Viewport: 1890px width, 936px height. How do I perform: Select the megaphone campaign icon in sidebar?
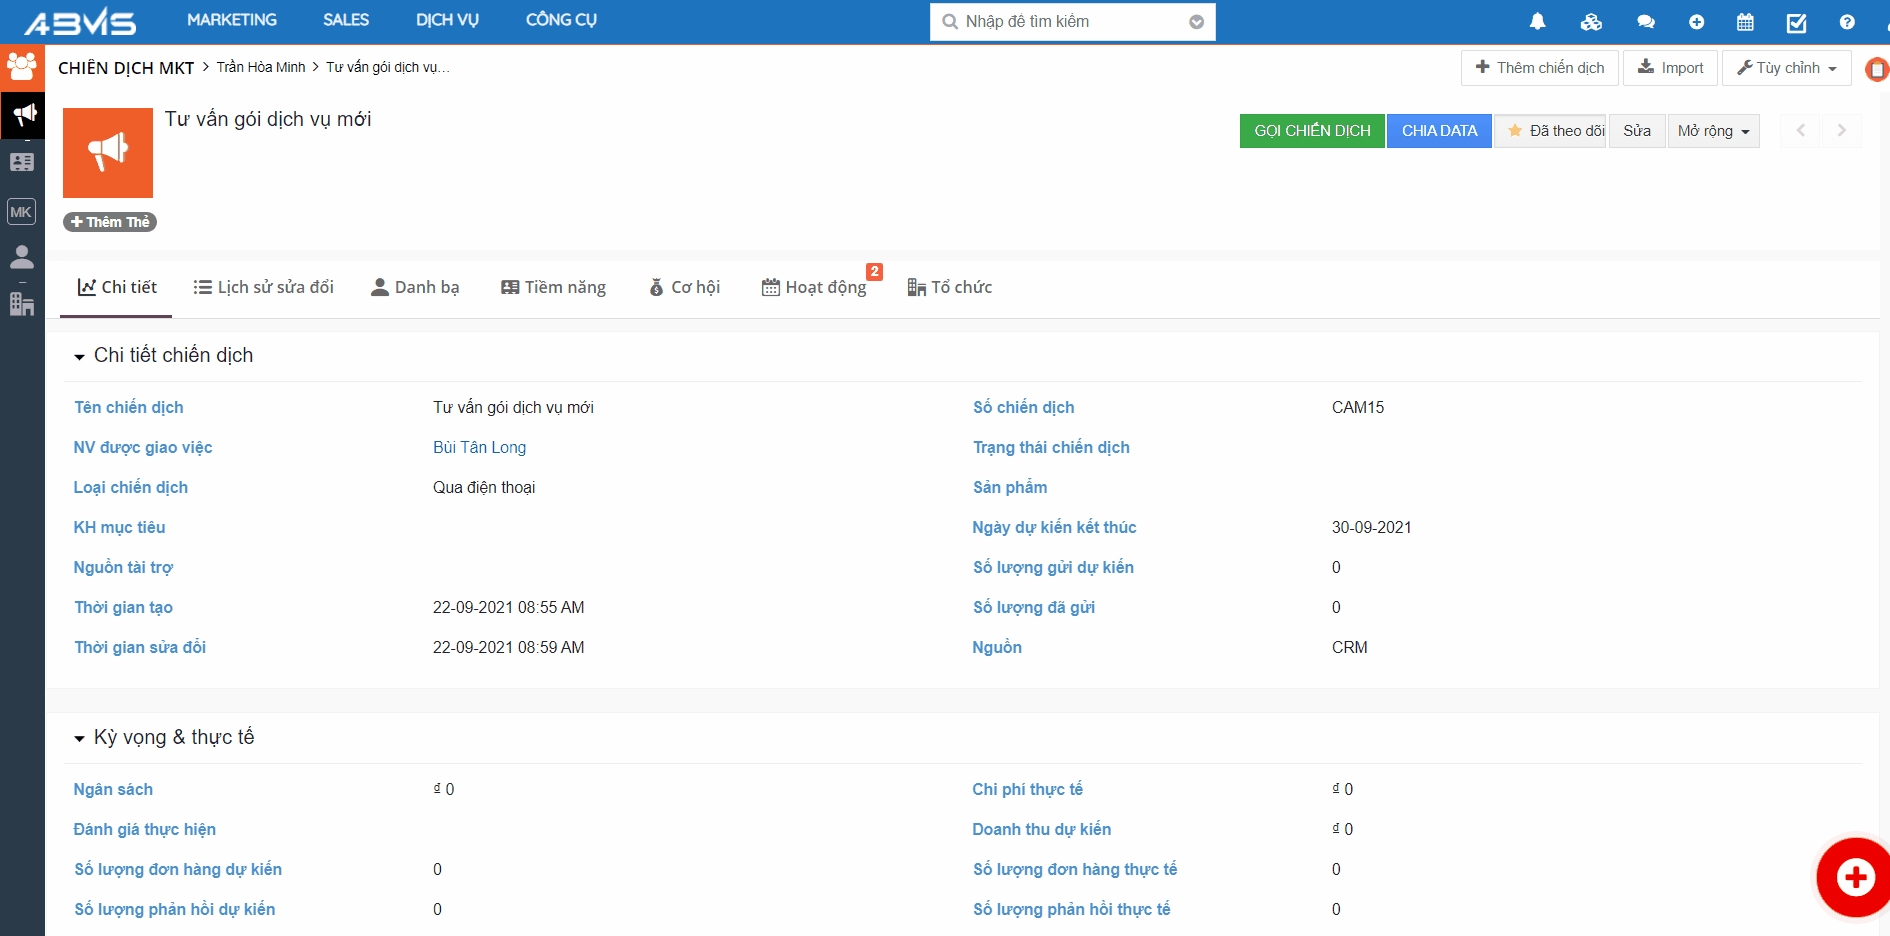coord(22,115)
